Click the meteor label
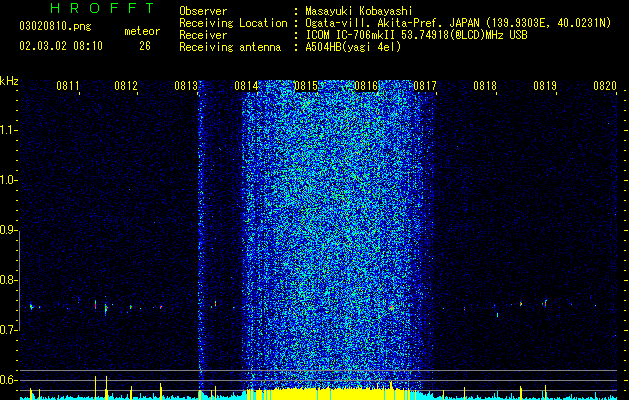629x400 pixels. tap(142, 31)
